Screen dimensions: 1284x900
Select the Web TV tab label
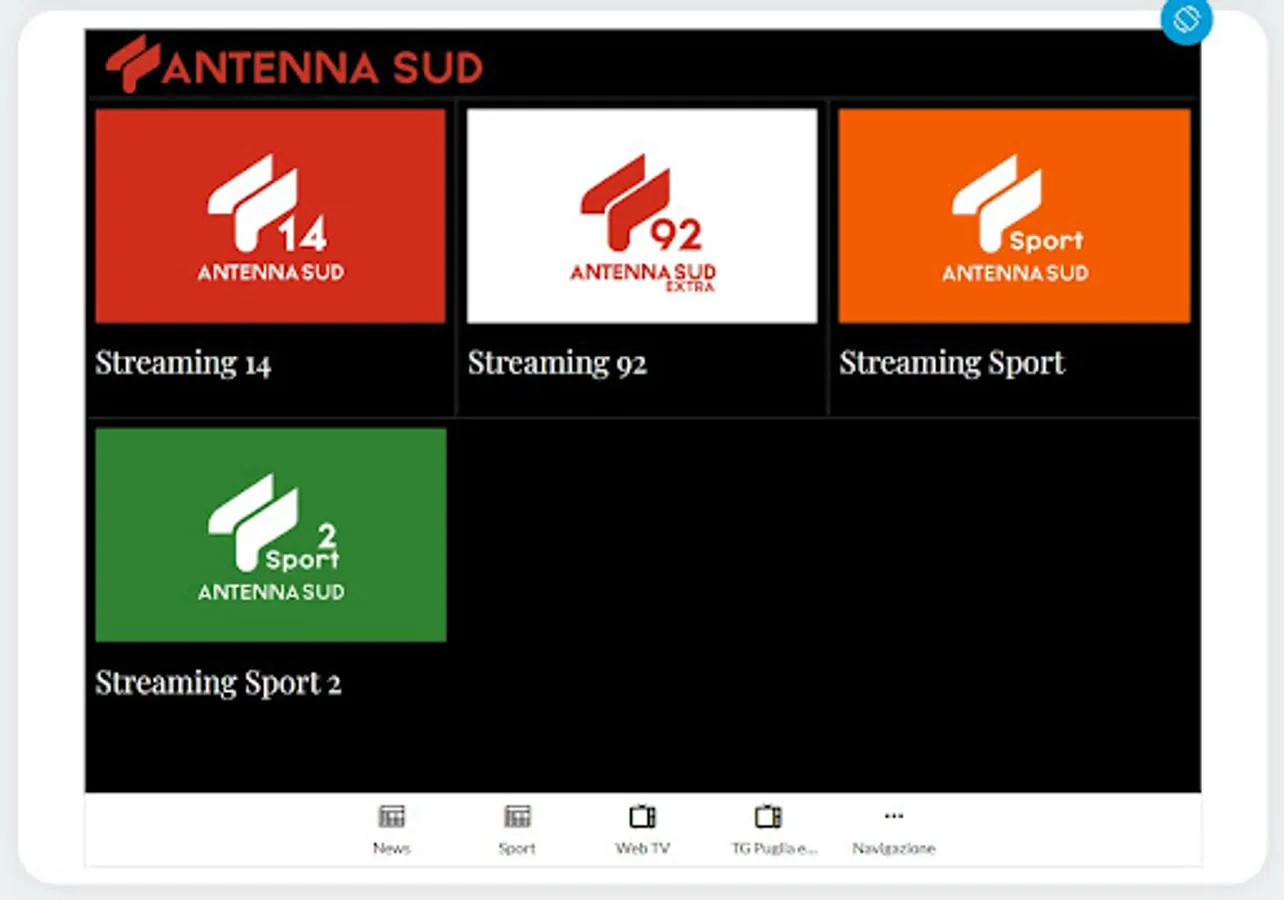642,848
